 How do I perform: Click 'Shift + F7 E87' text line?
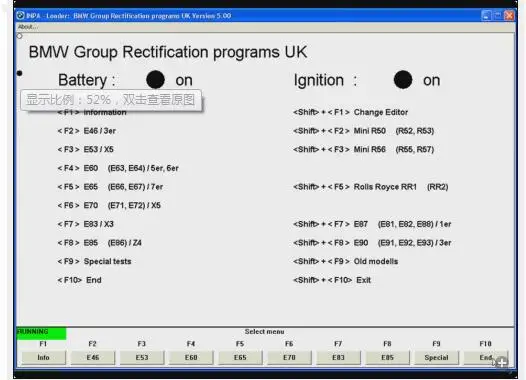pyautogui.click(x=372, y=224)
